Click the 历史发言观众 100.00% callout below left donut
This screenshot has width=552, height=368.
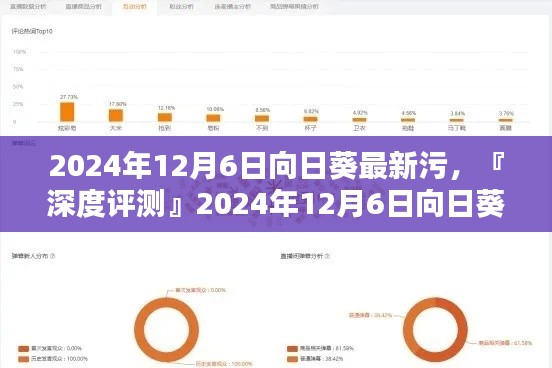coord(224,364)
